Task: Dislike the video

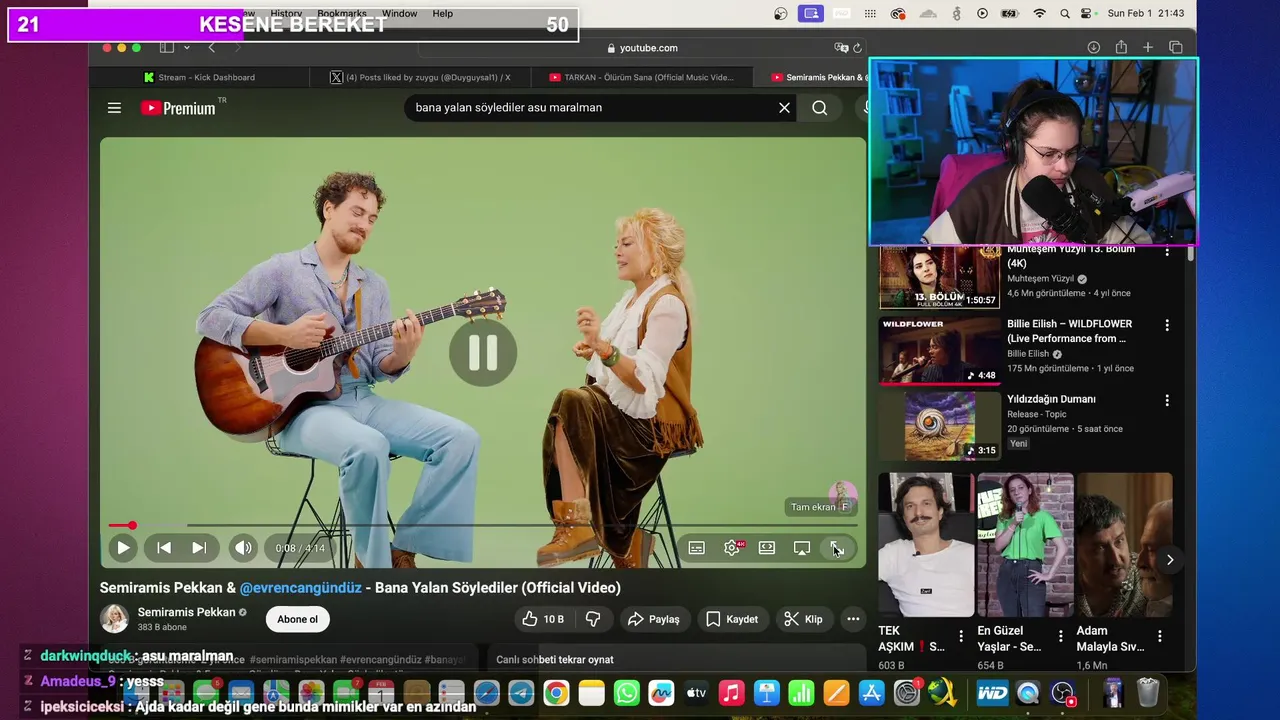Action: click(593, 619)
